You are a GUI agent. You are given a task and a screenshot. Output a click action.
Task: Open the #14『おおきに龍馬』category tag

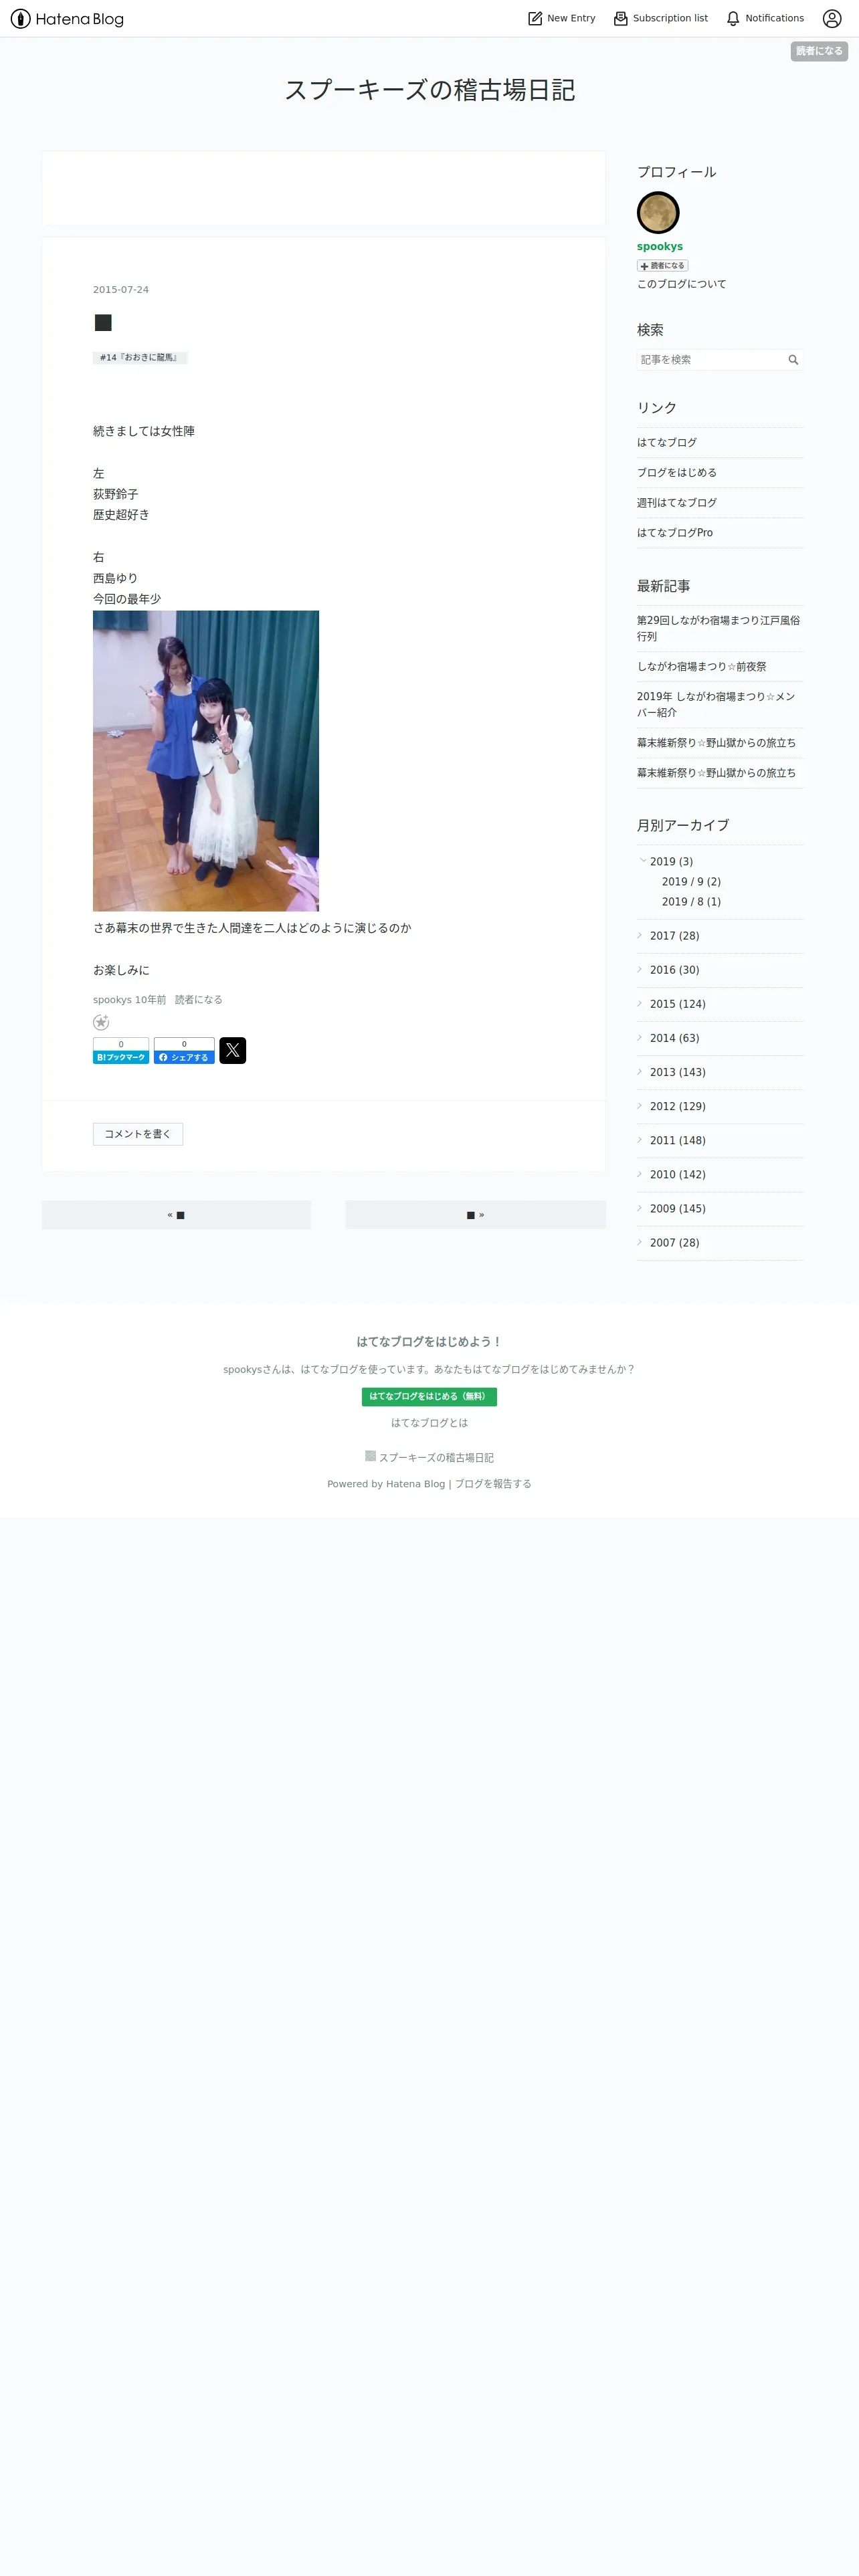tap(140, 358)
